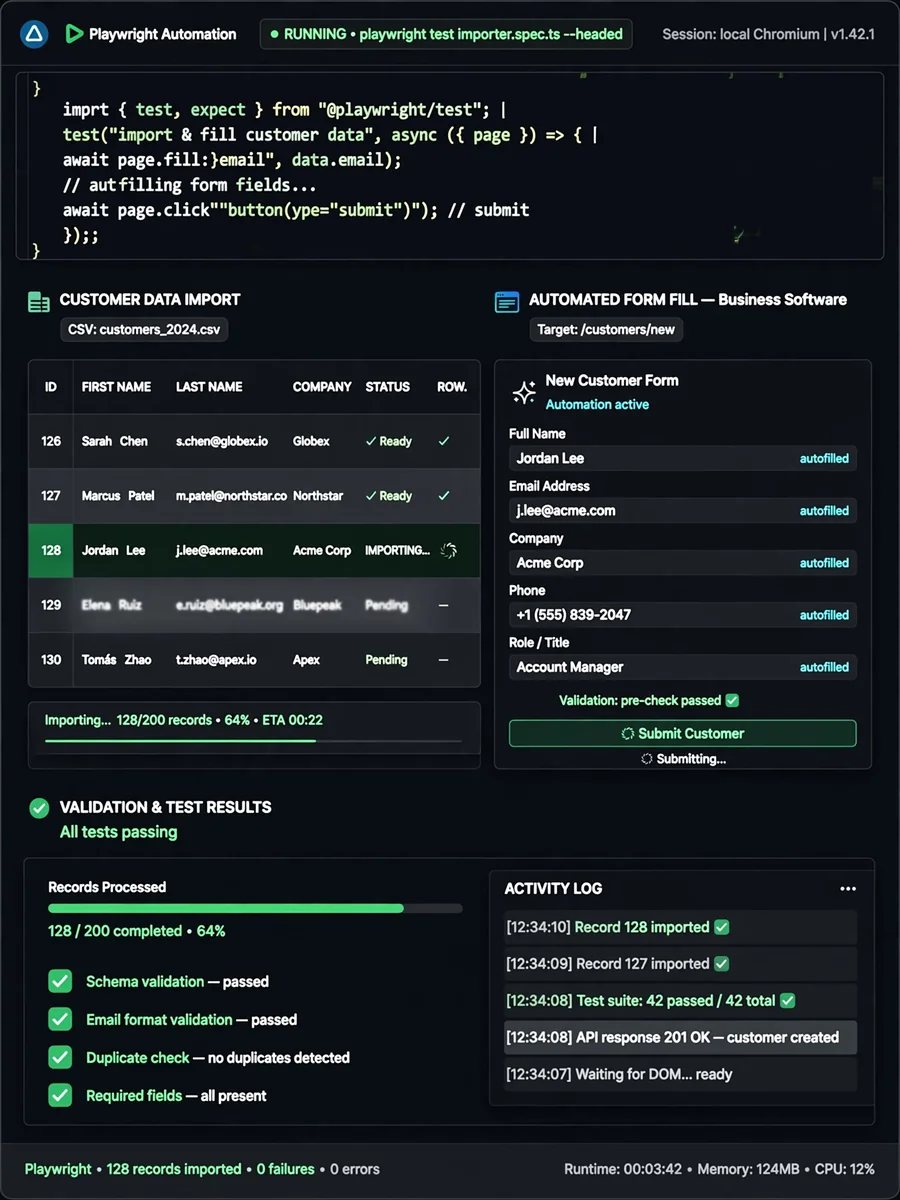Click the 0 failures status bar entry
The image size is (900, 1200).
coord(286,1169)
